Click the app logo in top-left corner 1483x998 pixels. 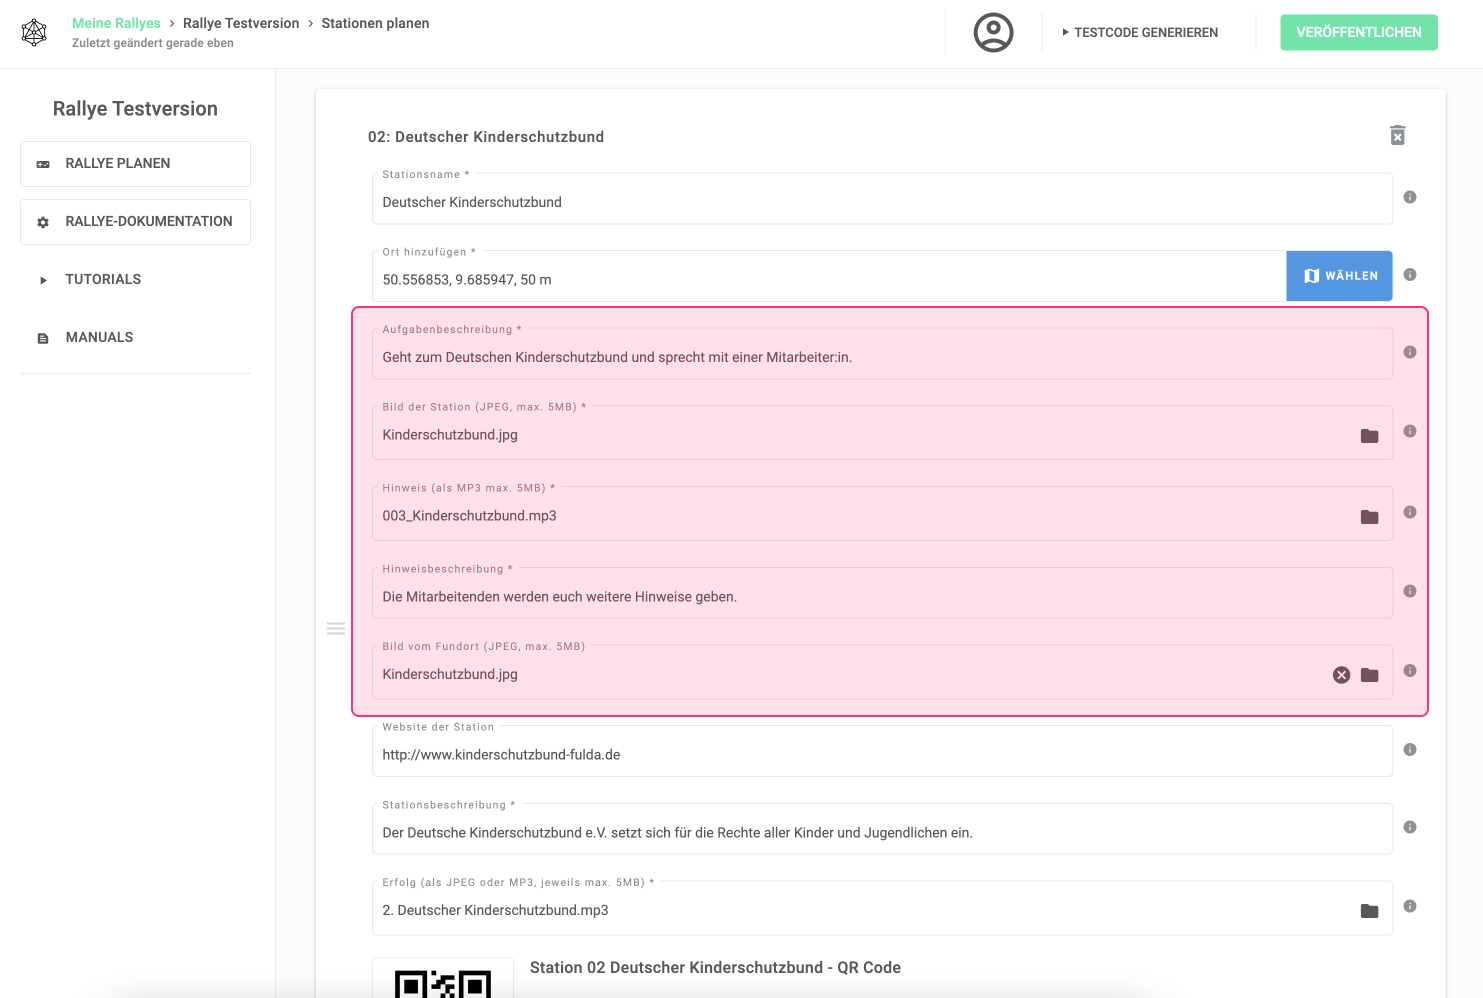(x=34, y=32)
